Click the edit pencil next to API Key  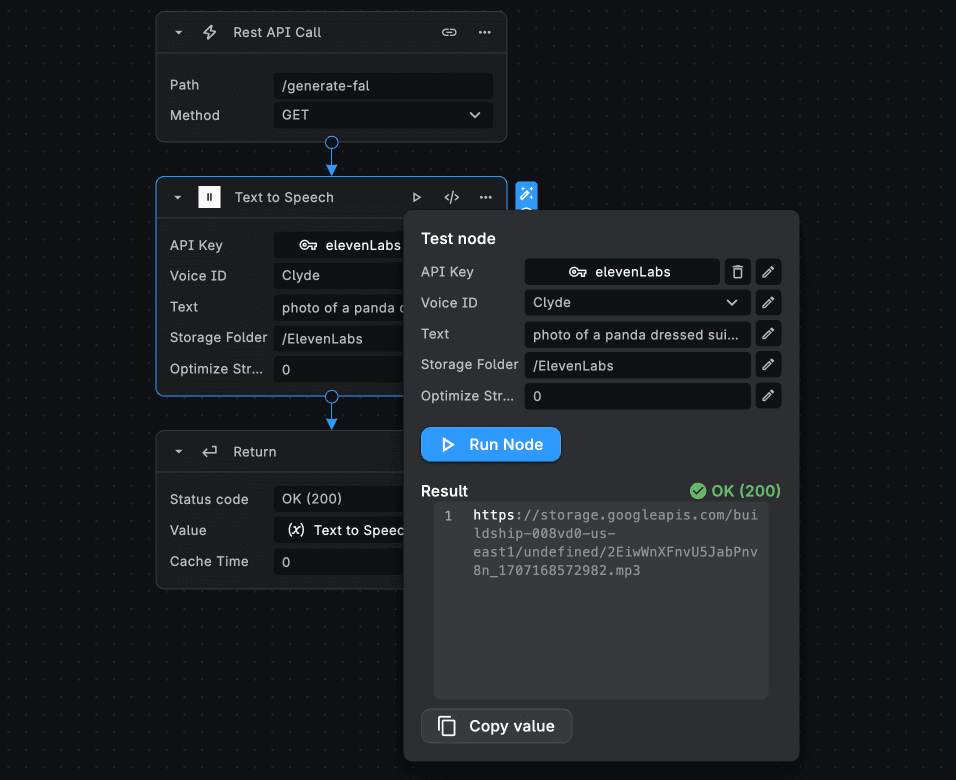pos(768,272)
